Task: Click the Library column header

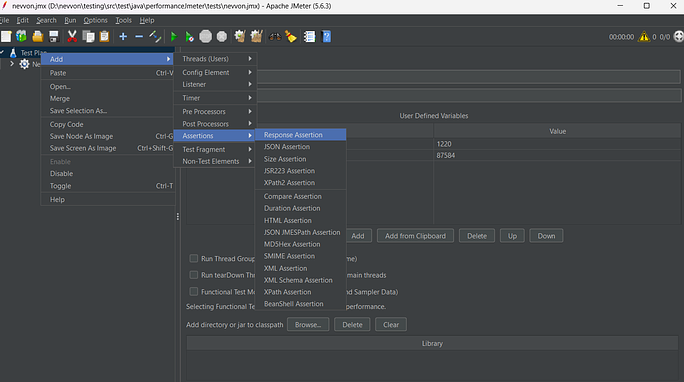Action: (x=432, y=344)
